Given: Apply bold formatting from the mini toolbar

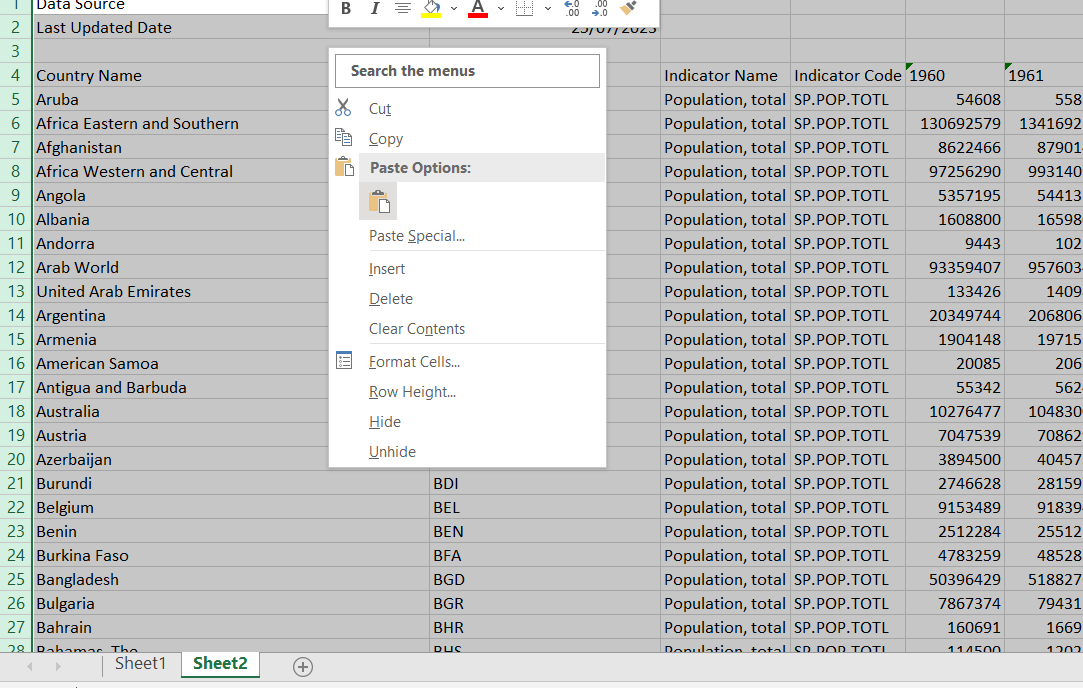Looking at the screenshot, I should (344, 9).
